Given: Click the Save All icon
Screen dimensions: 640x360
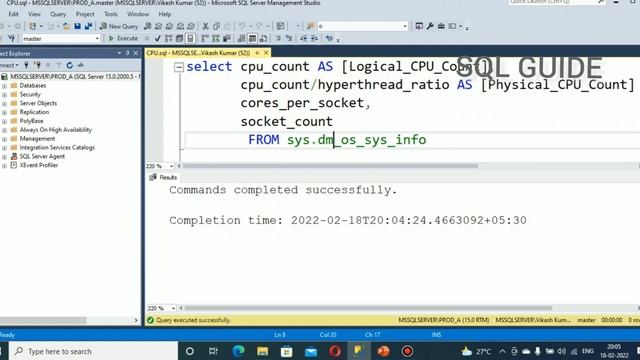Looking at the screenshot, I should 88,26.
